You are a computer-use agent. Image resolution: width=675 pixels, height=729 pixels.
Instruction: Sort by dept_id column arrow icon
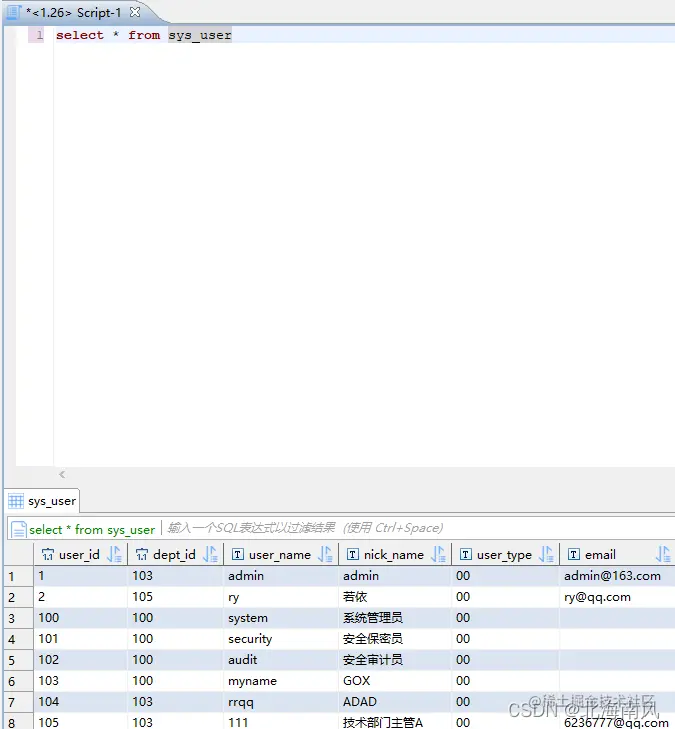[210, 554]
